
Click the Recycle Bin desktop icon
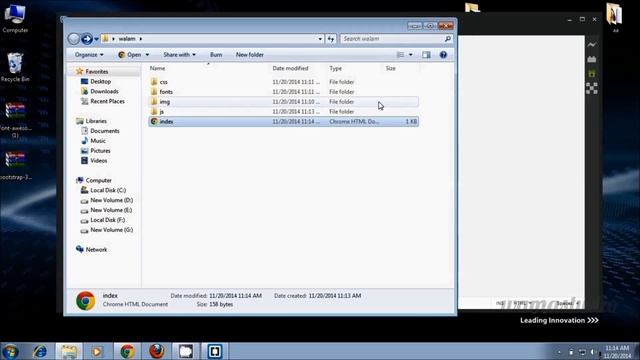15,67
